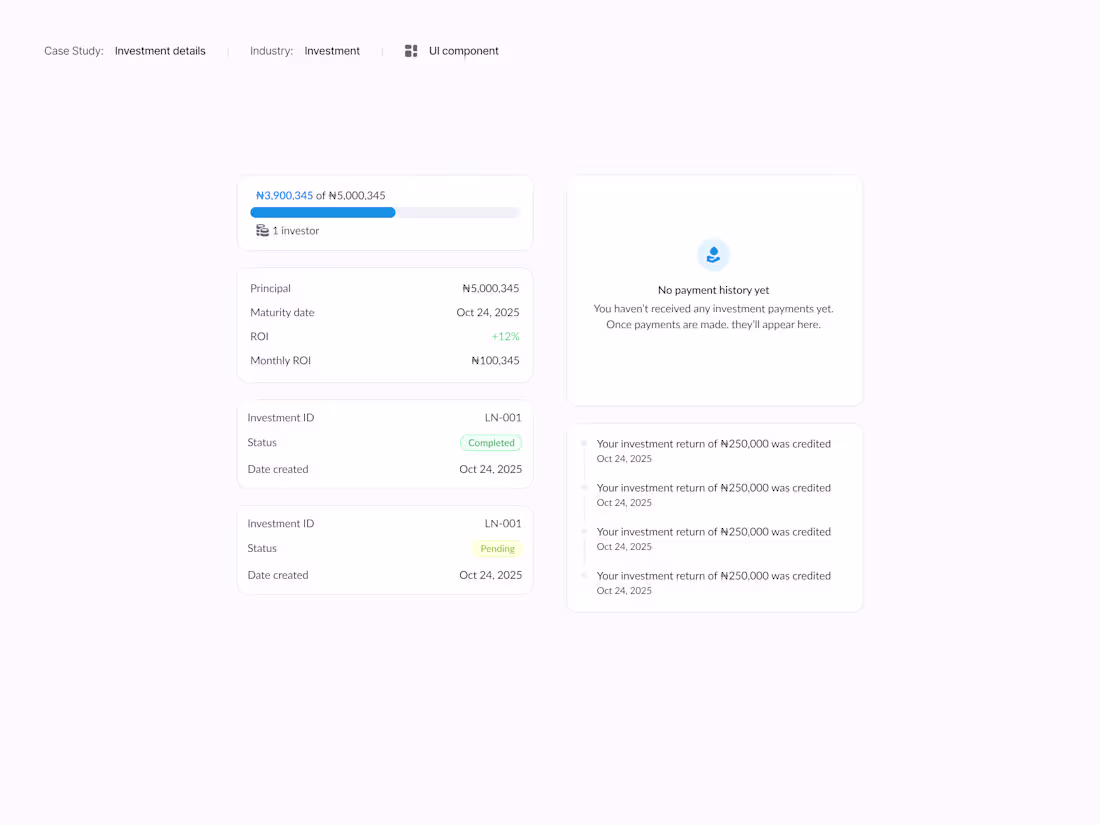Expand the Principal details card

384,324
